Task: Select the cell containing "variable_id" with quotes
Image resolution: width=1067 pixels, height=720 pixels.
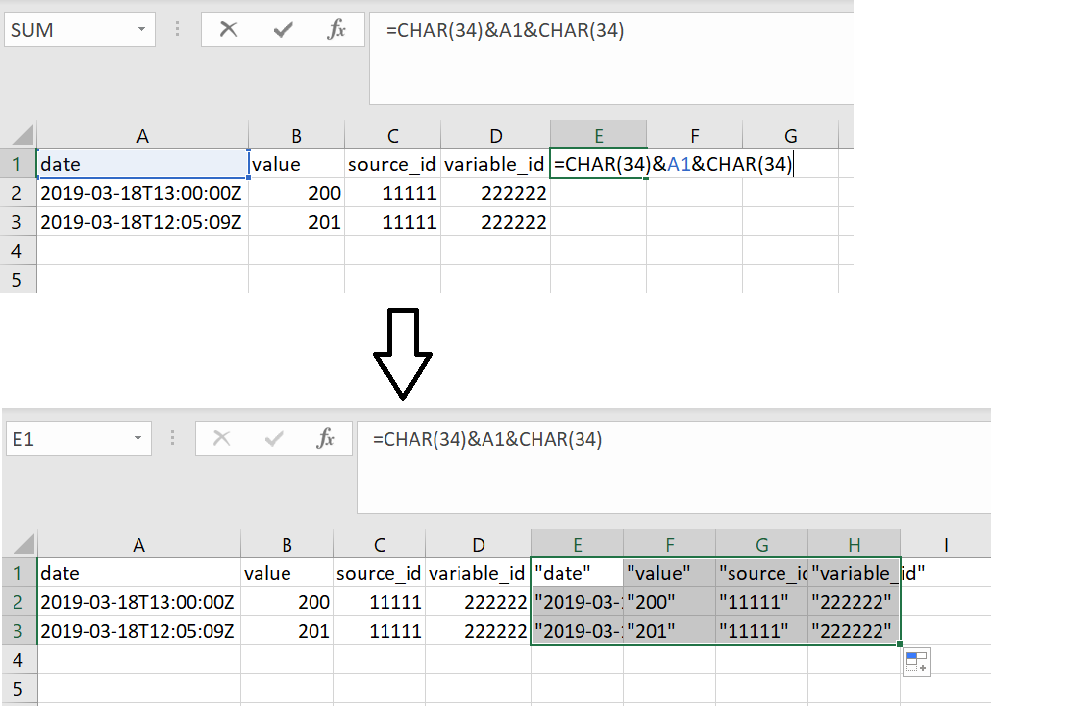Action: click(x=854, y=573)
